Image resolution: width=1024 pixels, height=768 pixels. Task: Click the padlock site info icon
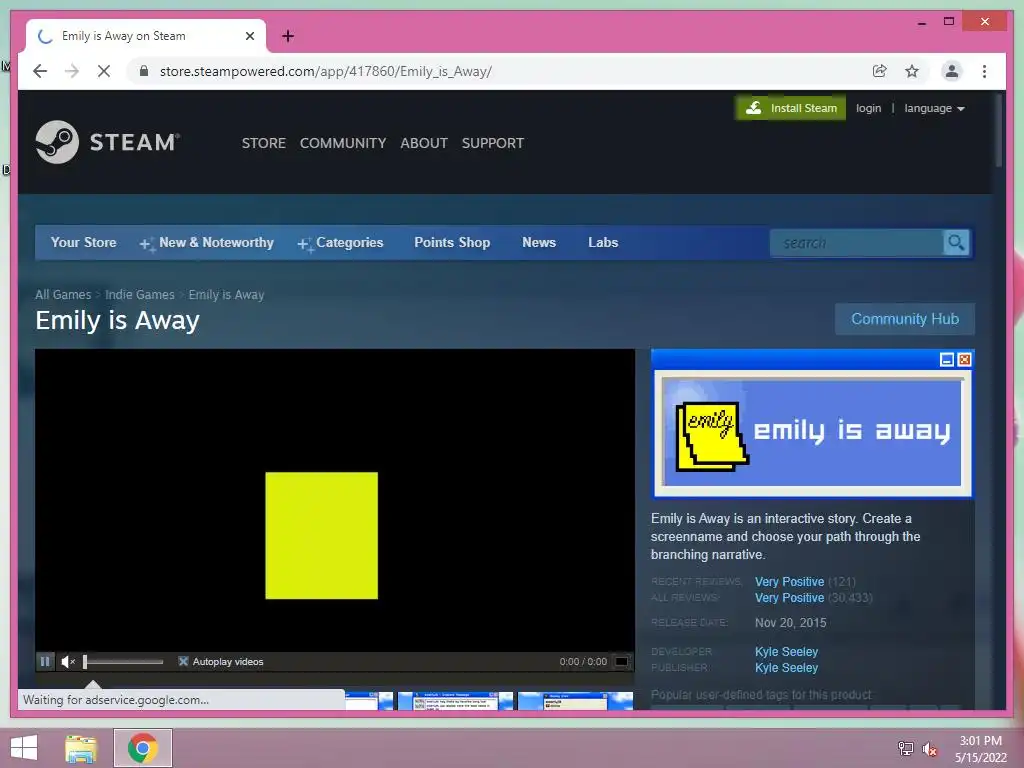click(x=144, y=71)
